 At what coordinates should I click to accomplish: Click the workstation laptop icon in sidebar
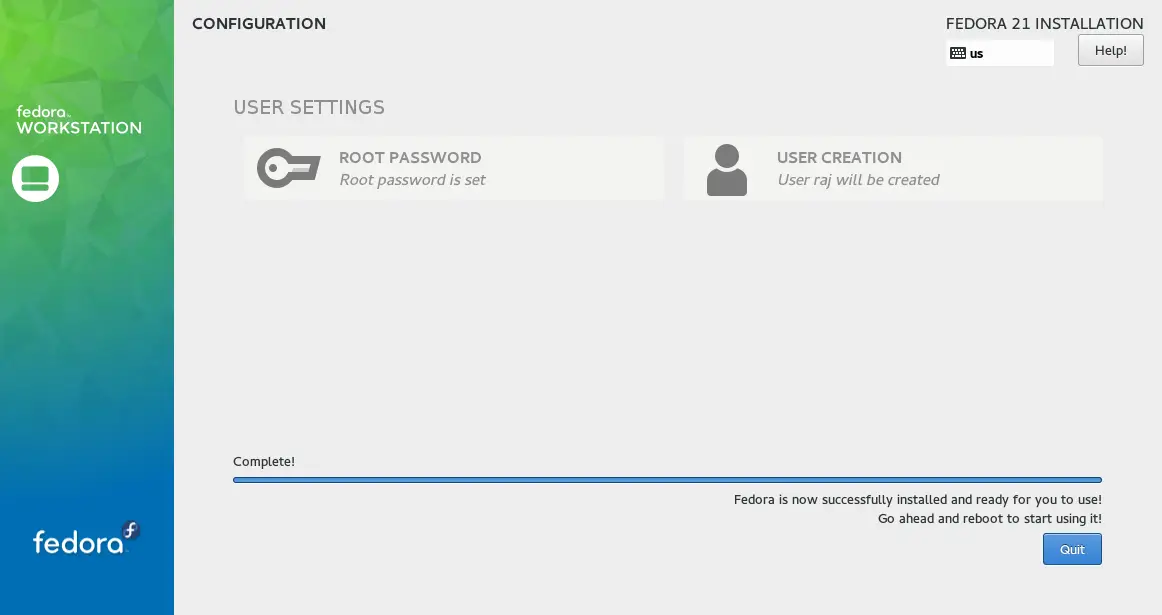tap(36, 178)
